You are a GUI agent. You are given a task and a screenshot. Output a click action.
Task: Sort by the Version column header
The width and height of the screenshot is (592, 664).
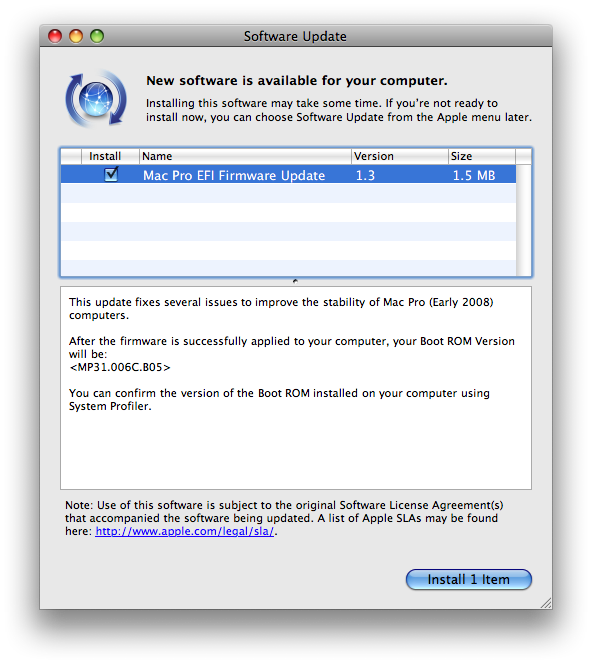[400, 156]
